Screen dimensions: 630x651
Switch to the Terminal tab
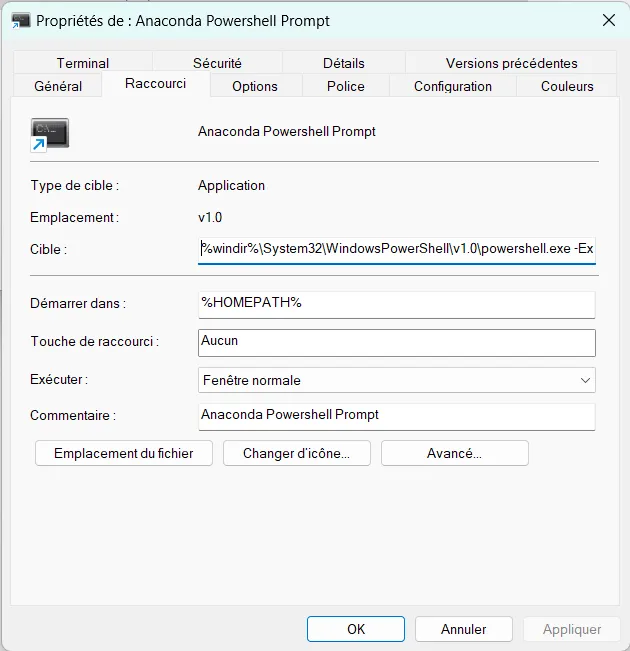83,63
